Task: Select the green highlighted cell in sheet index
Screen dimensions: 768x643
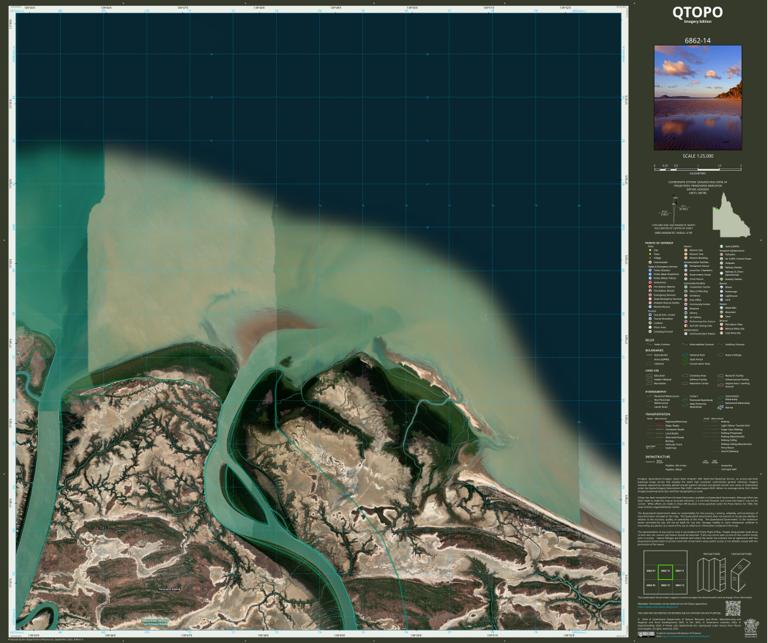Action: tap(665, 572)
